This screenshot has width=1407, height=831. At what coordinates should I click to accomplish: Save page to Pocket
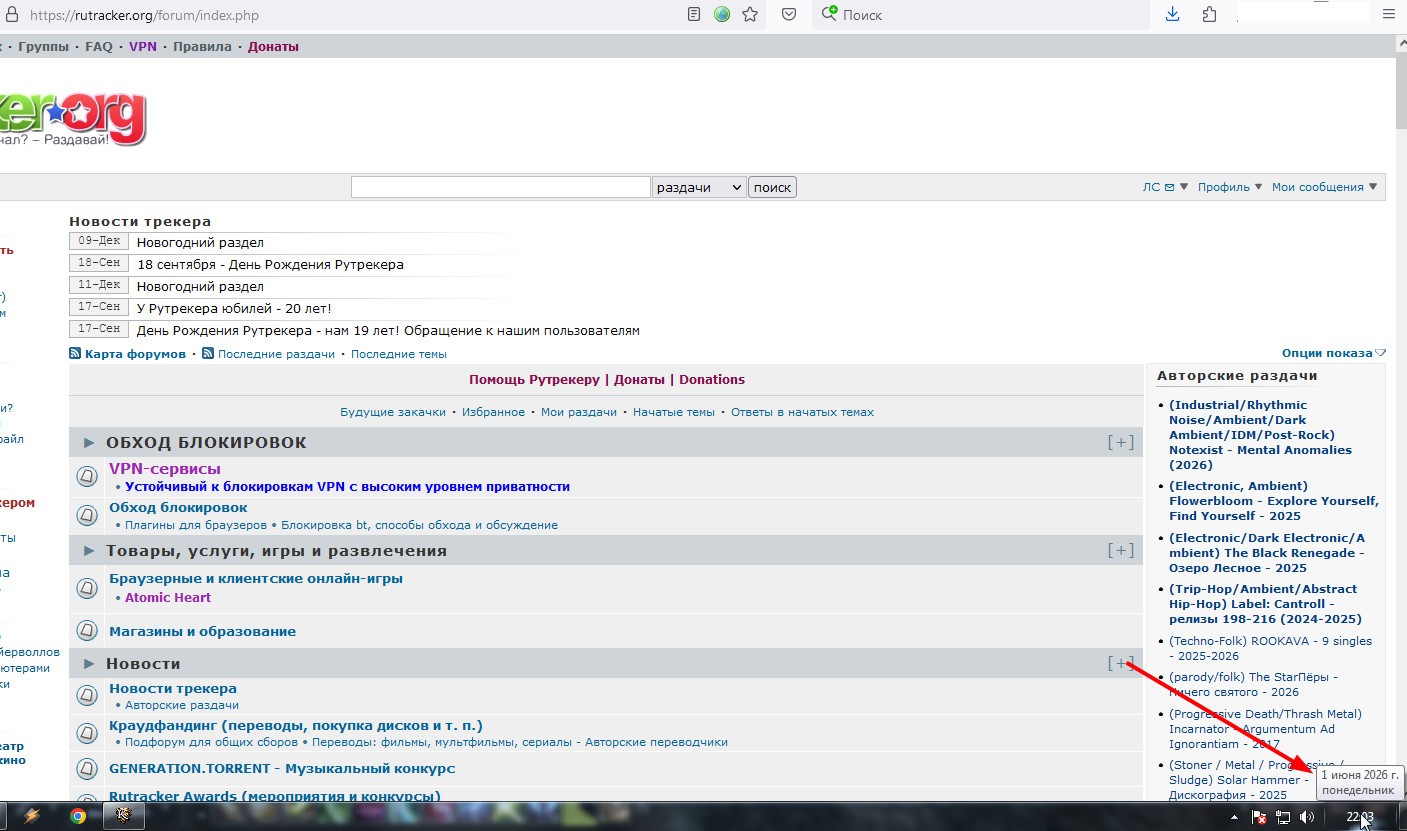point(789,15)
